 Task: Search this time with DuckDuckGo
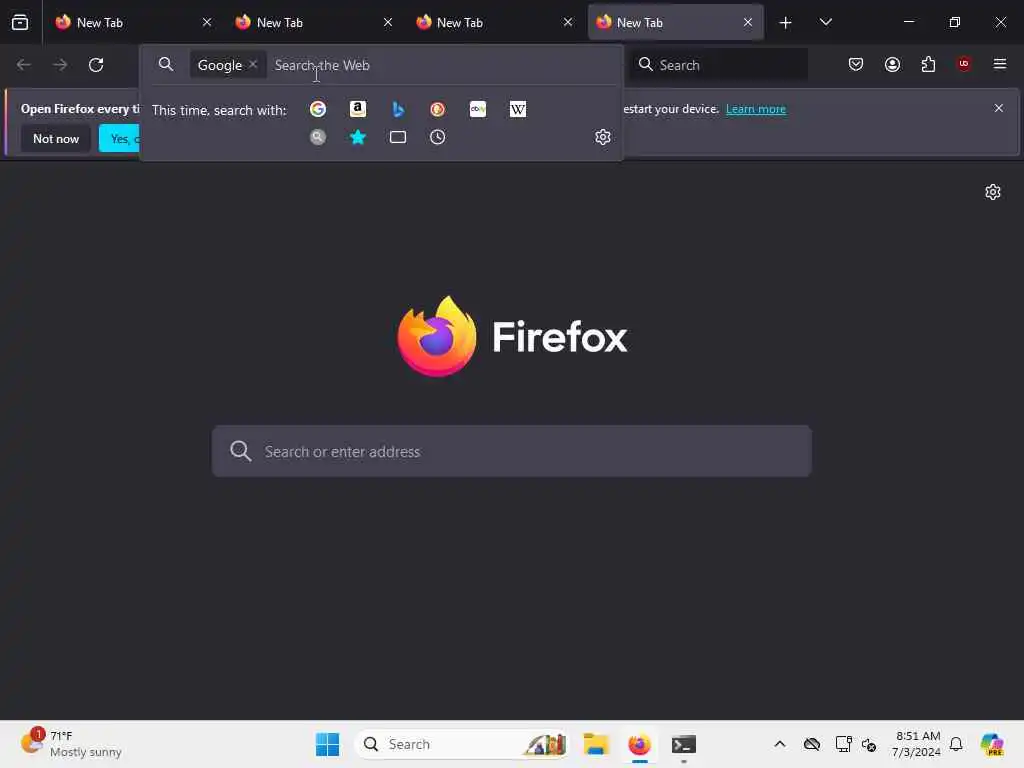pos(438,109)
